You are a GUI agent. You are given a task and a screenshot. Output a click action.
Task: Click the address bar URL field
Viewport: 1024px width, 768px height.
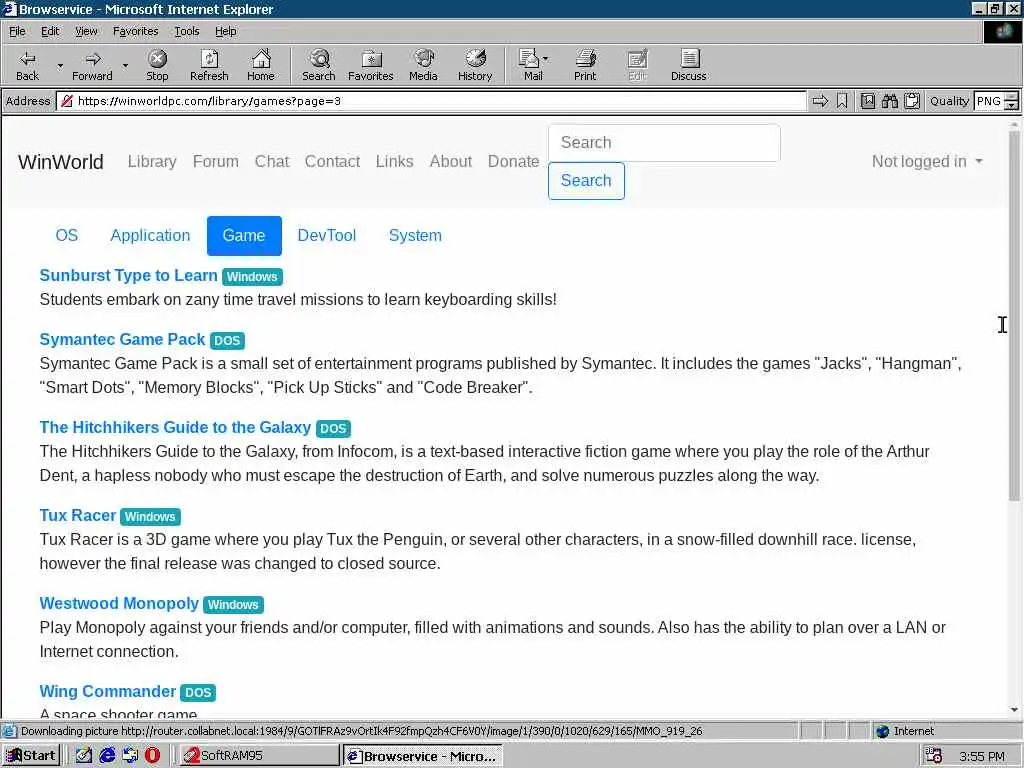coord(431,101)
